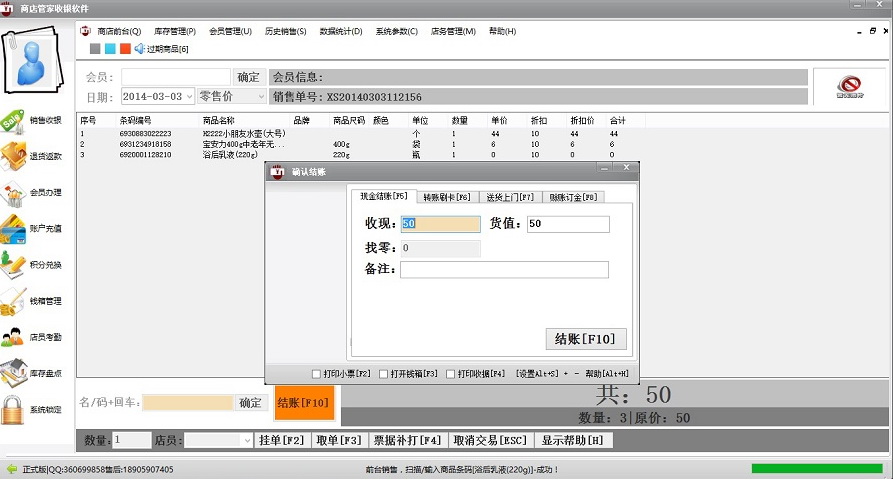Toggle 打开钱箱[F3] checkbox
Screen dimensions: 893x480
(x=383, y=374)
